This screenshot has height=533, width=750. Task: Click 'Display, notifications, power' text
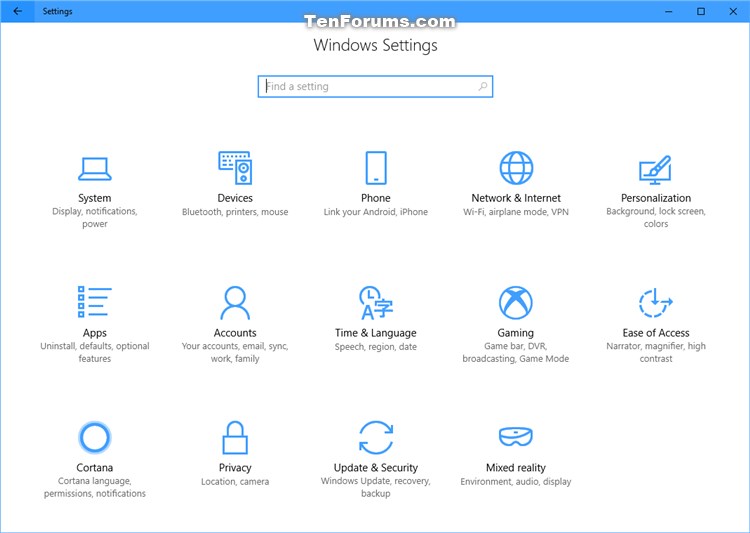[95, 218]
